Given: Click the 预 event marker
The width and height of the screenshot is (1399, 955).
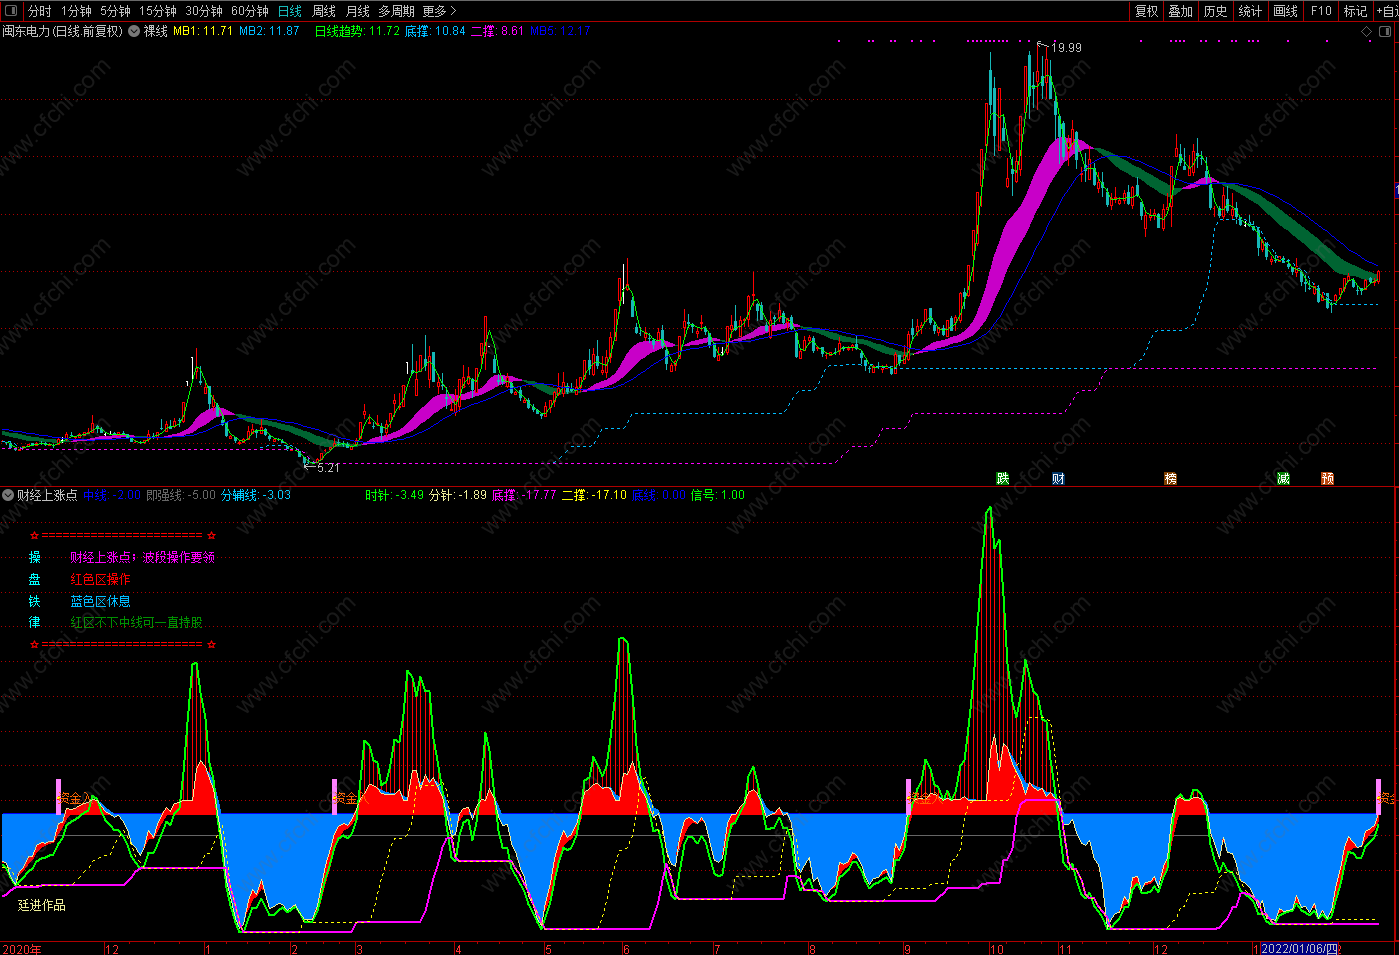Looking at the screenshot, I should tap(1327, 478).
